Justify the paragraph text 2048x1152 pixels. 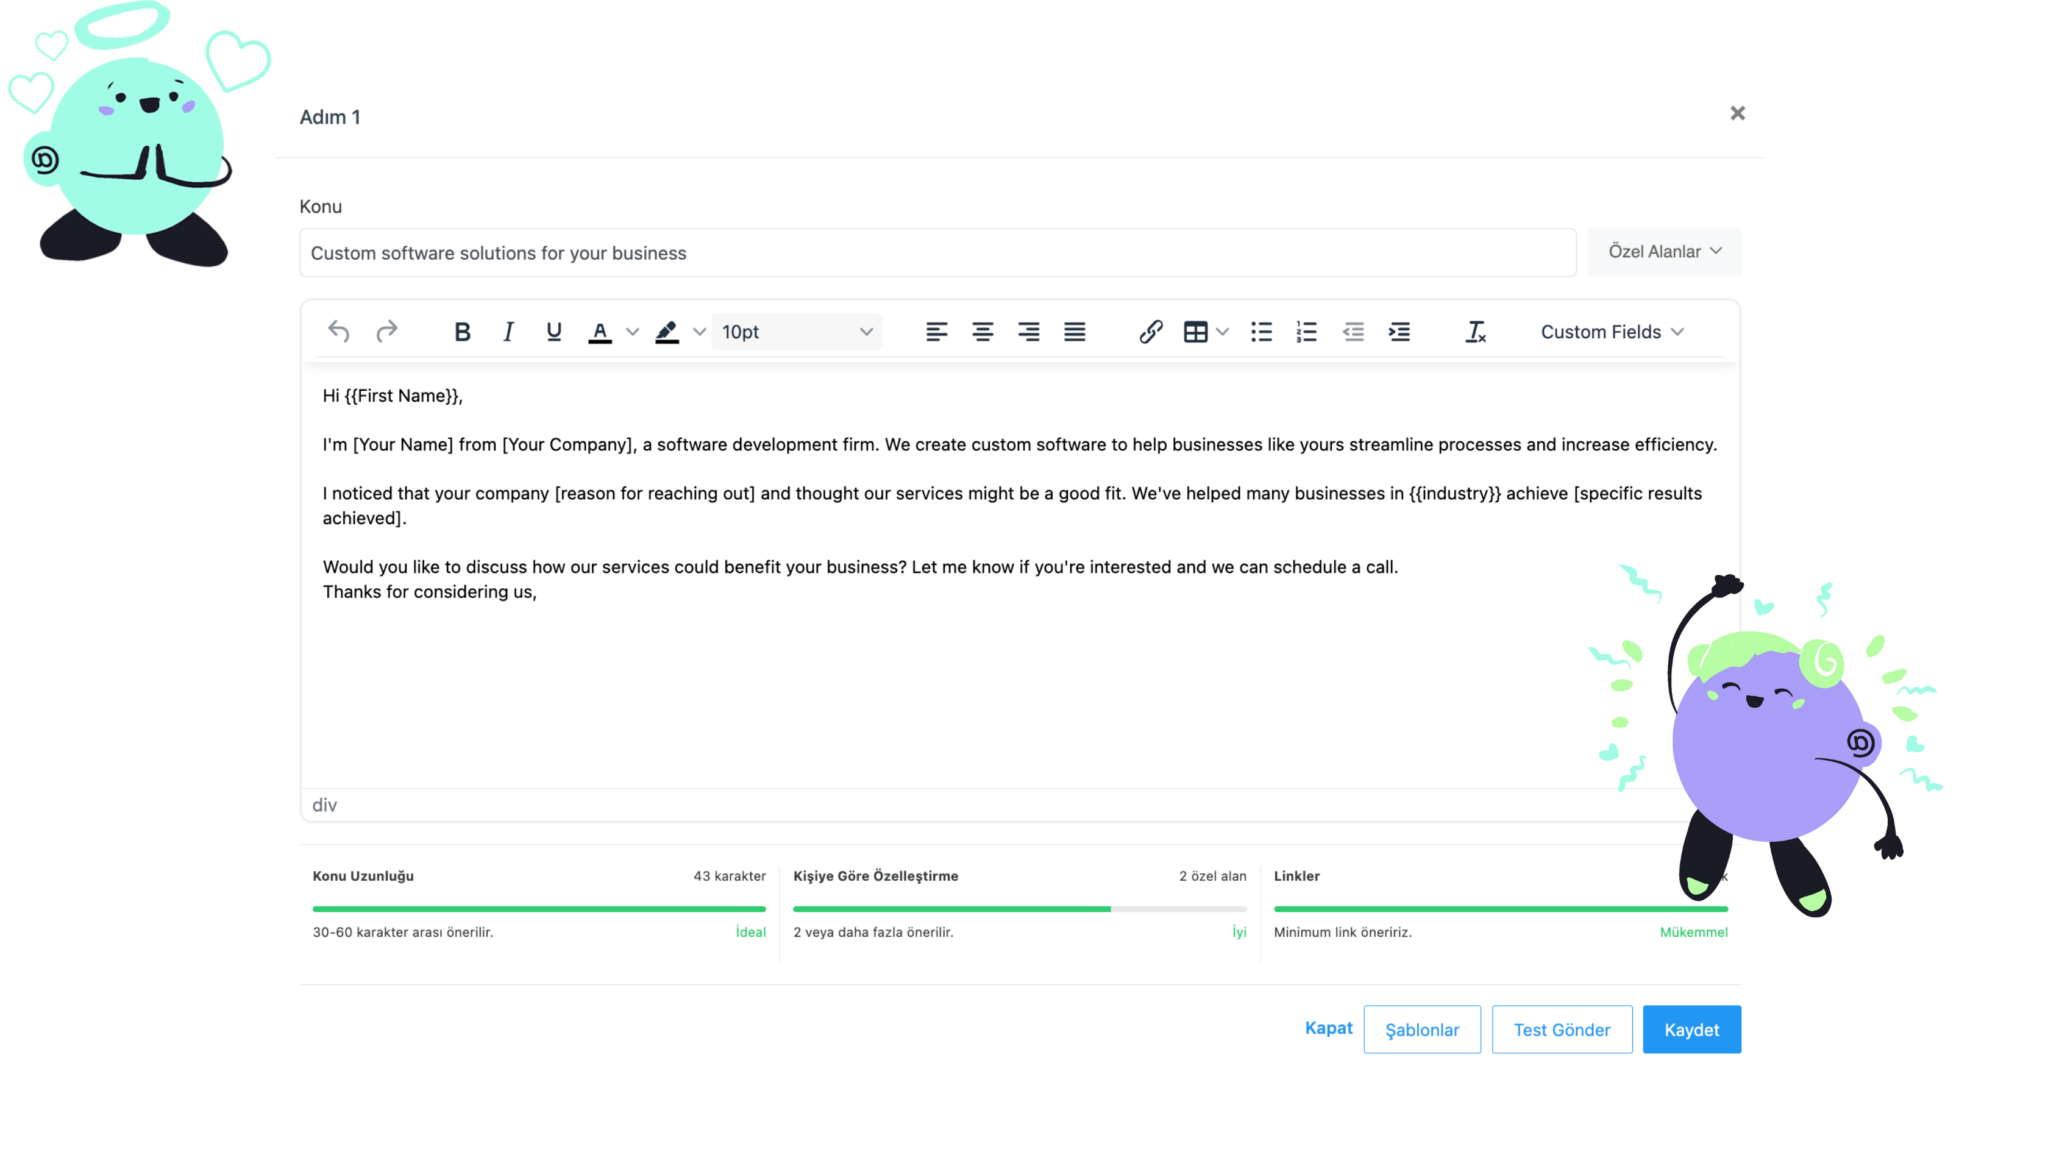(x=1074, y=332)
